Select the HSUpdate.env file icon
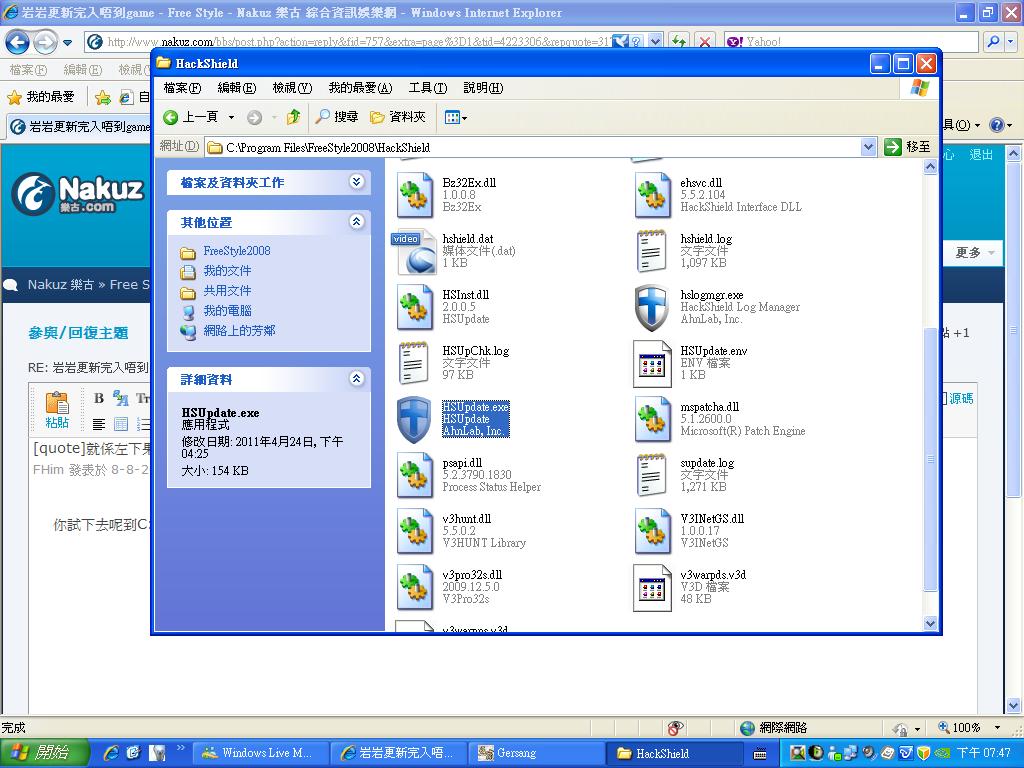The image size is (1024, 768). click(652, 364)
